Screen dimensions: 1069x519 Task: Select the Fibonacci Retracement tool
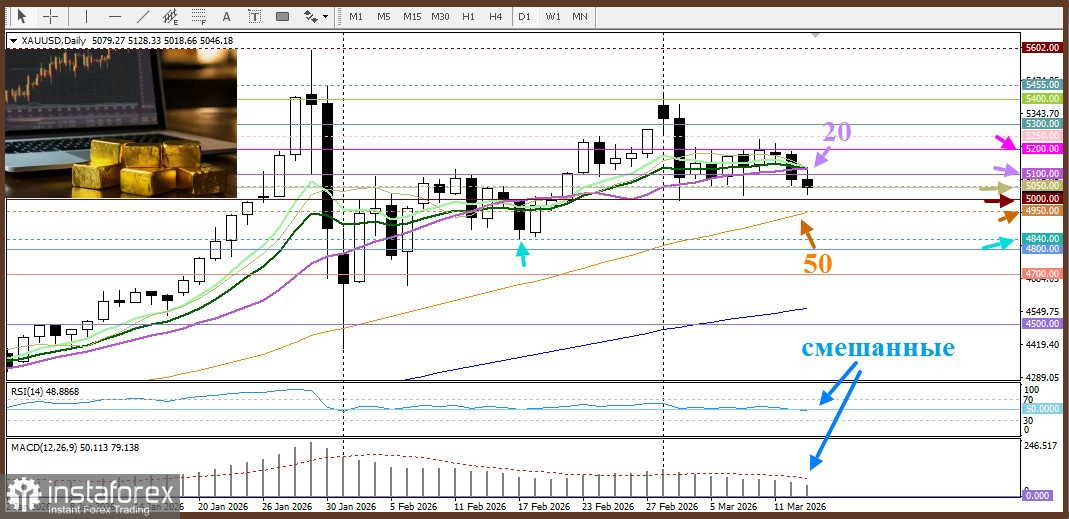tap(200, 16)
